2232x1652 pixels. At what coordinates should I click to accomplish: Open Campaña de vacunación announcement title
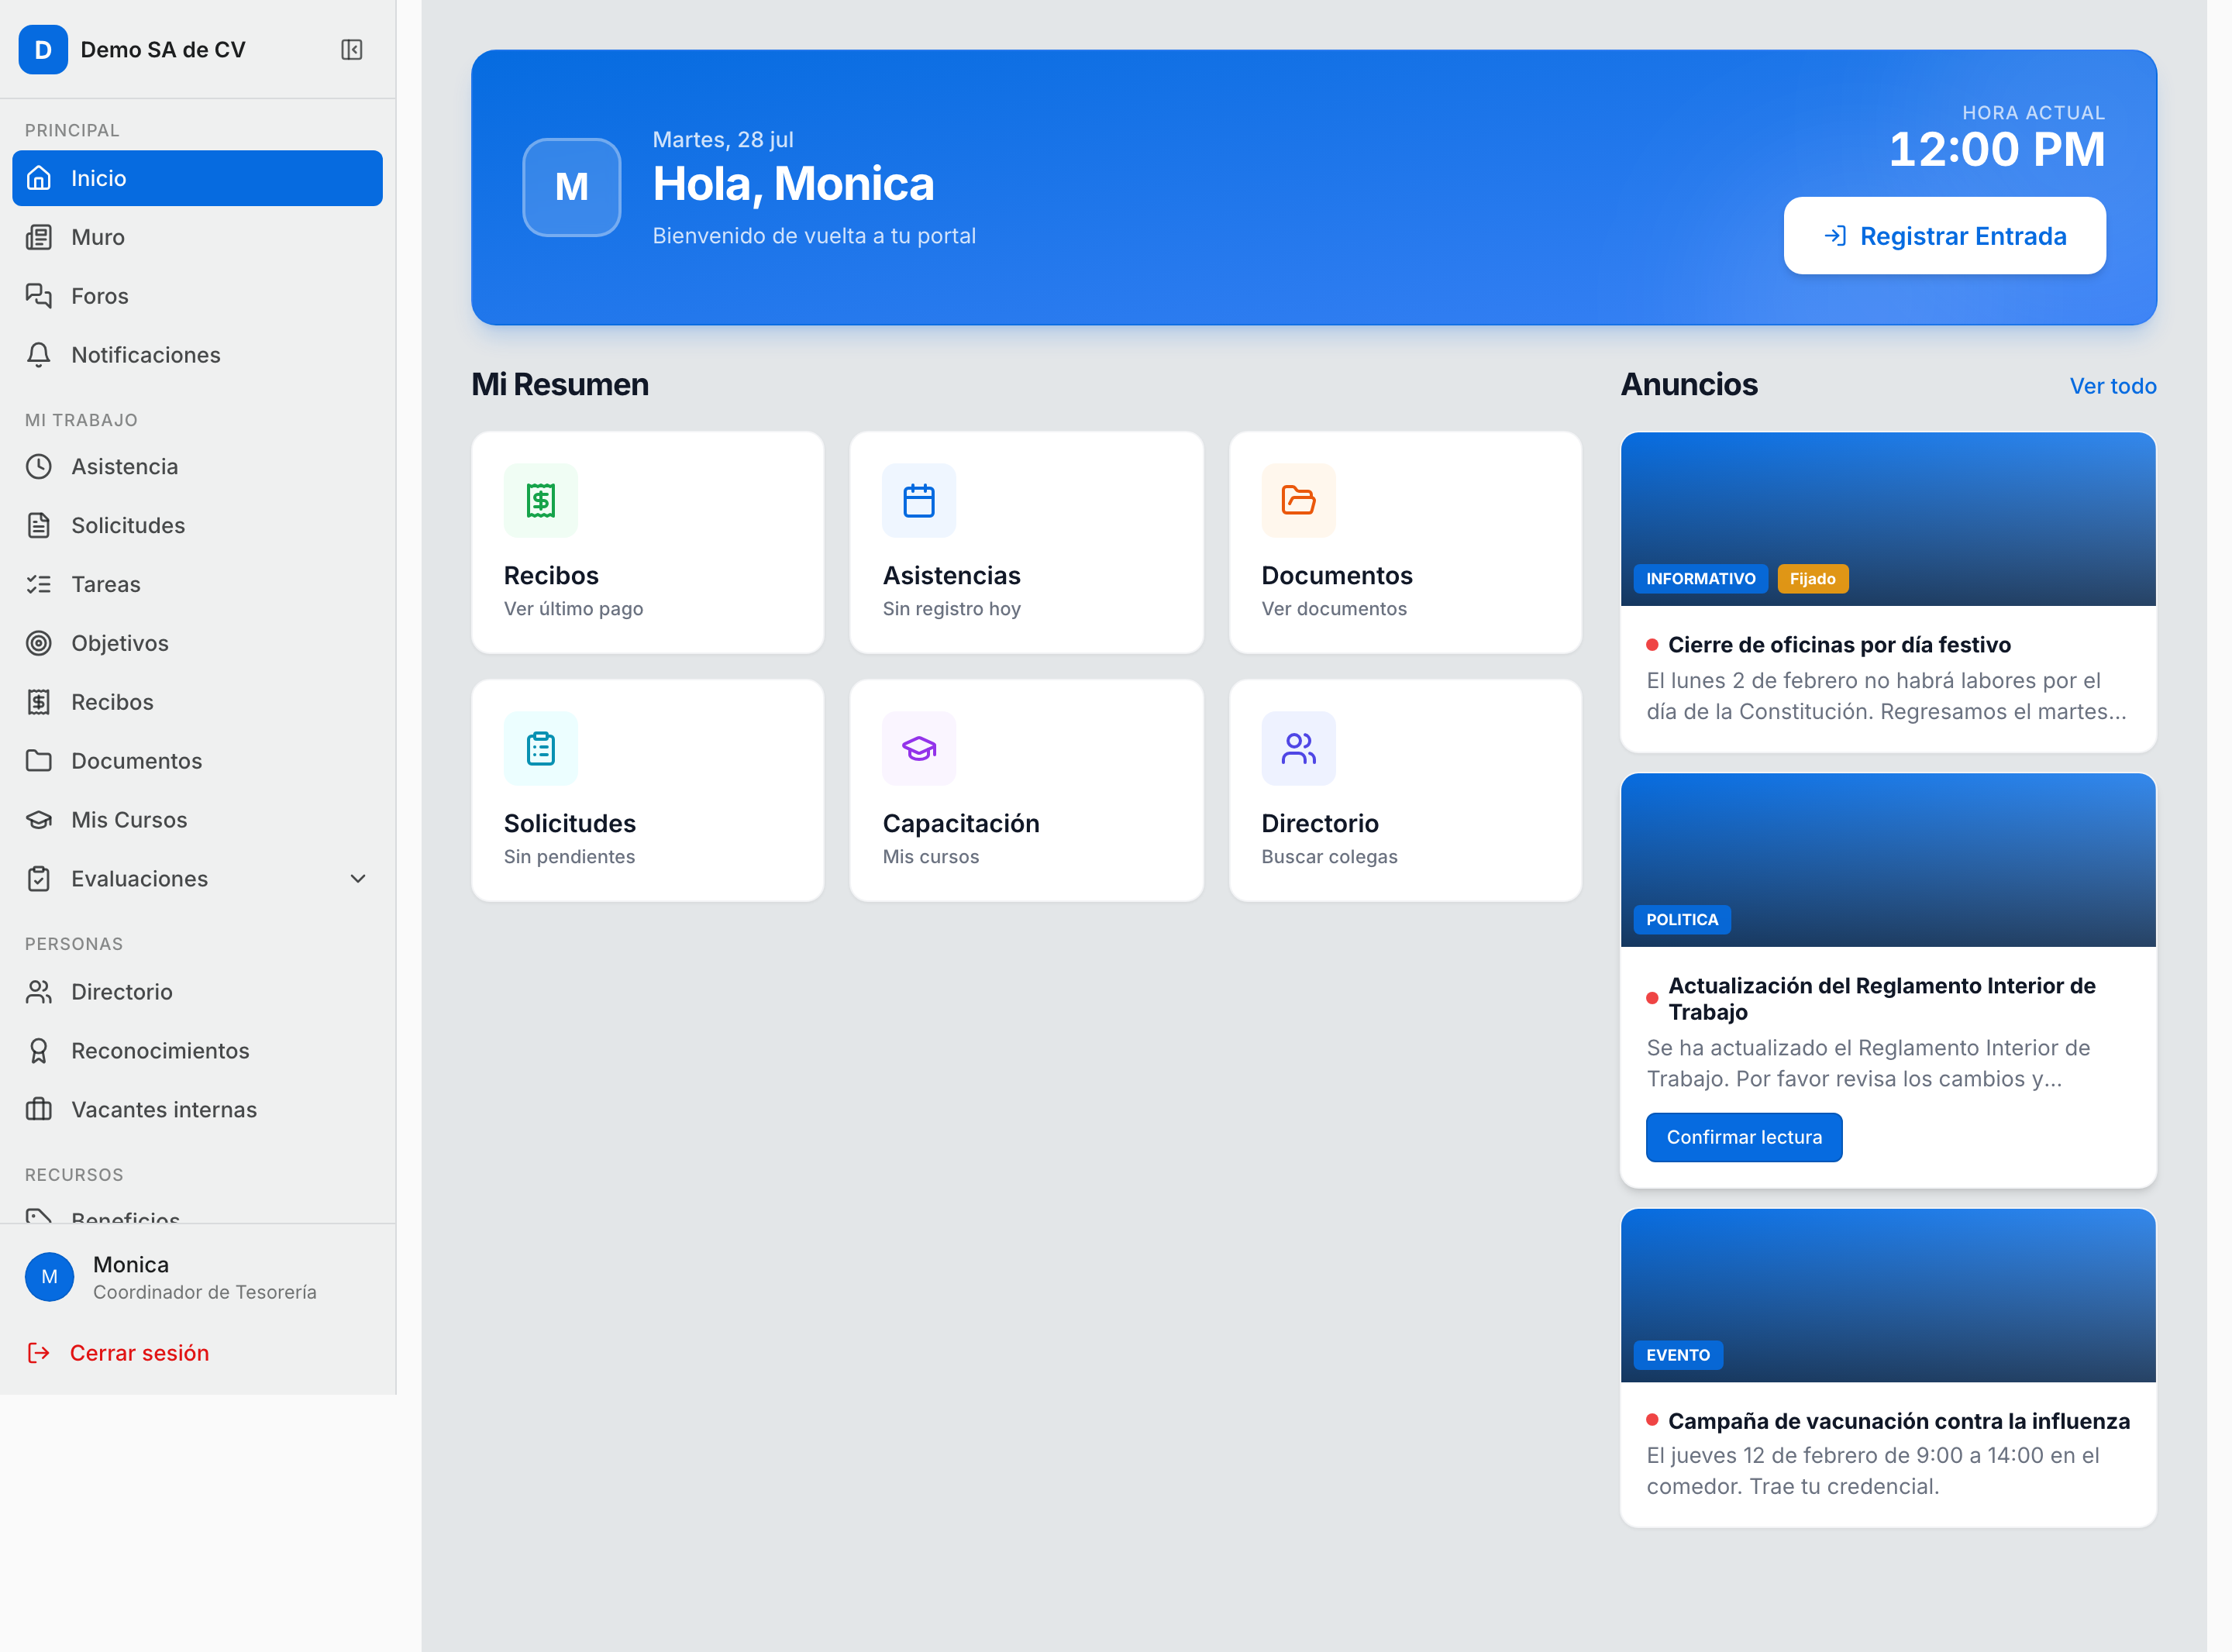1898,1421
